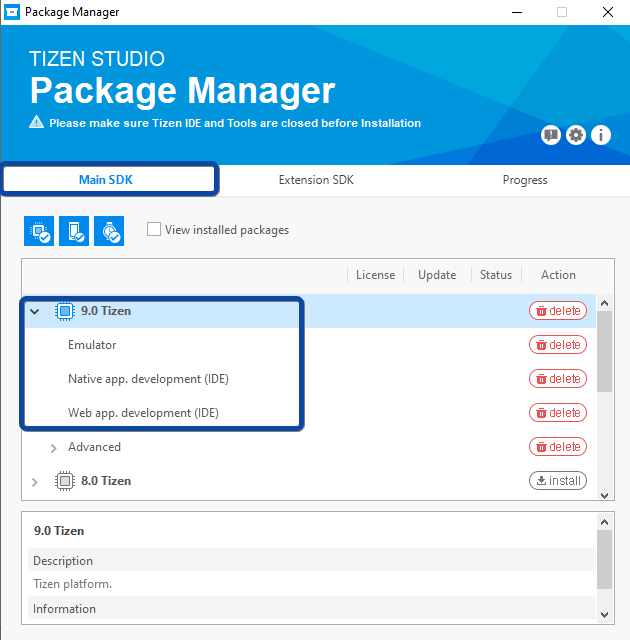Delete the 9.0 Tizen package
Viewport: 630px width, 640px height.
tap(558, 311)
